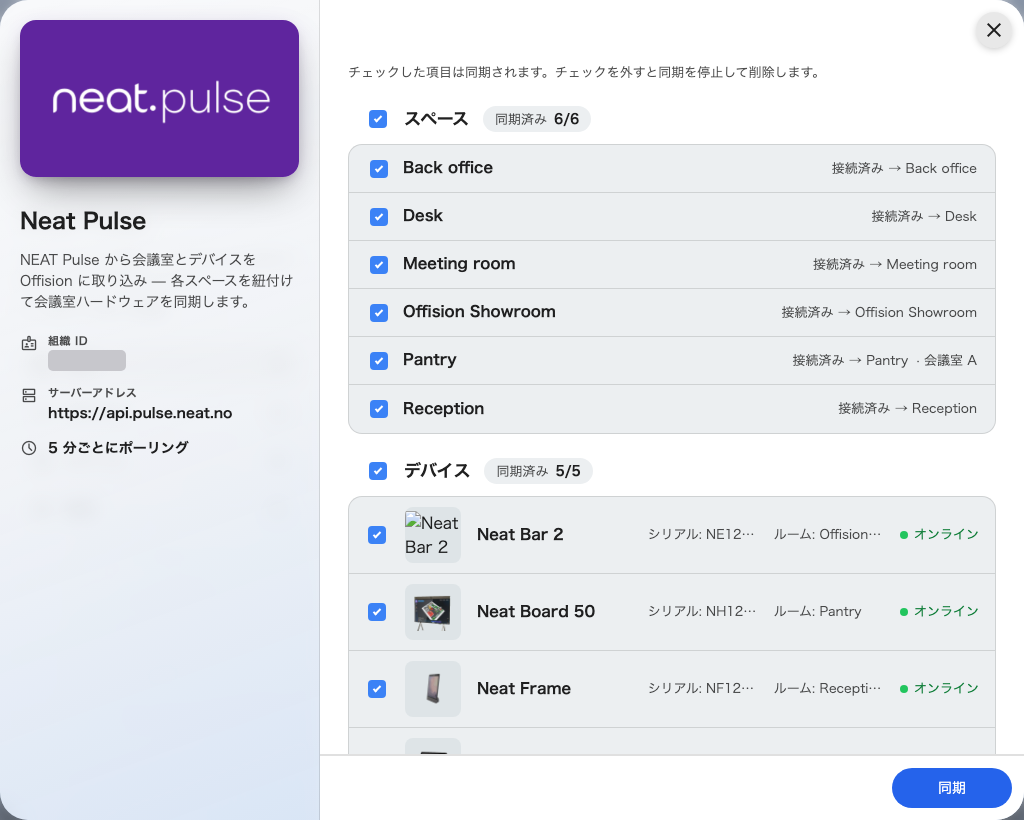Click the スペース section heading
Viewport: 1024px width, 820px height.
436,119
